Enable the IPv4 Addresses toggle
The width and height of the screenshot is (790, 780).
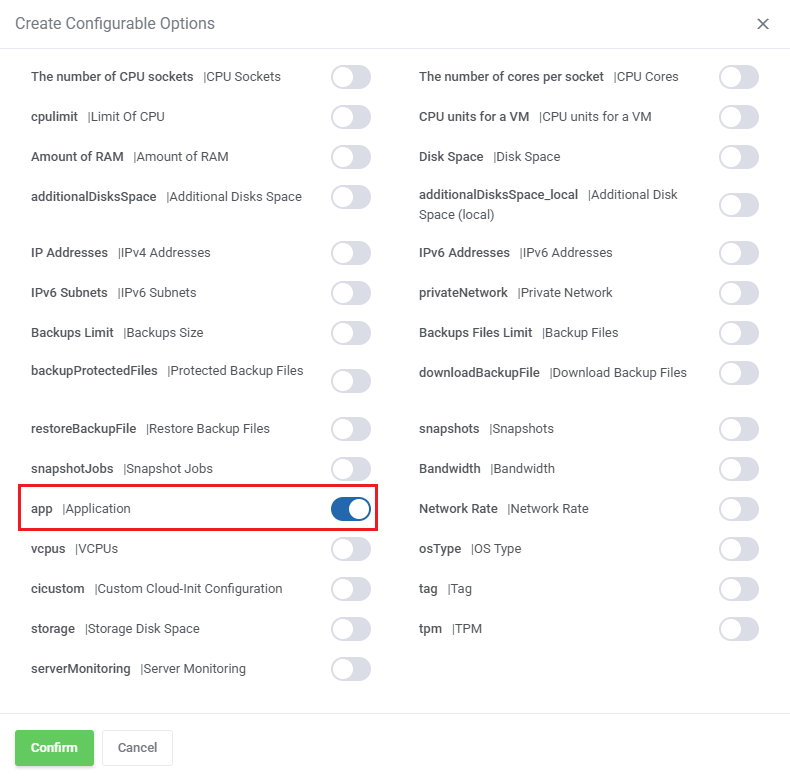tap(351, 253)
